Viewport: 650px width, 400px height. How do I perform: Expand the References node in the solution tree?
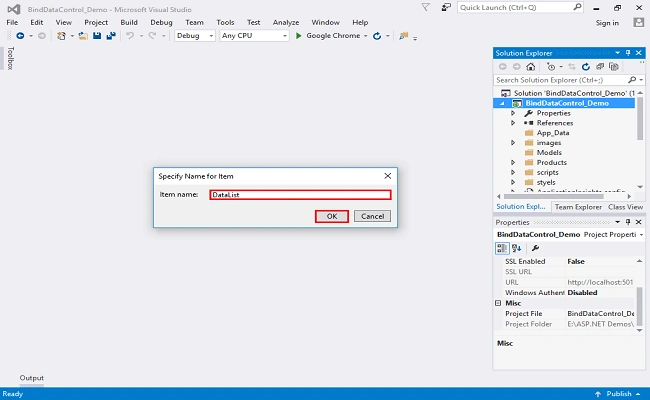click(513, 123)
